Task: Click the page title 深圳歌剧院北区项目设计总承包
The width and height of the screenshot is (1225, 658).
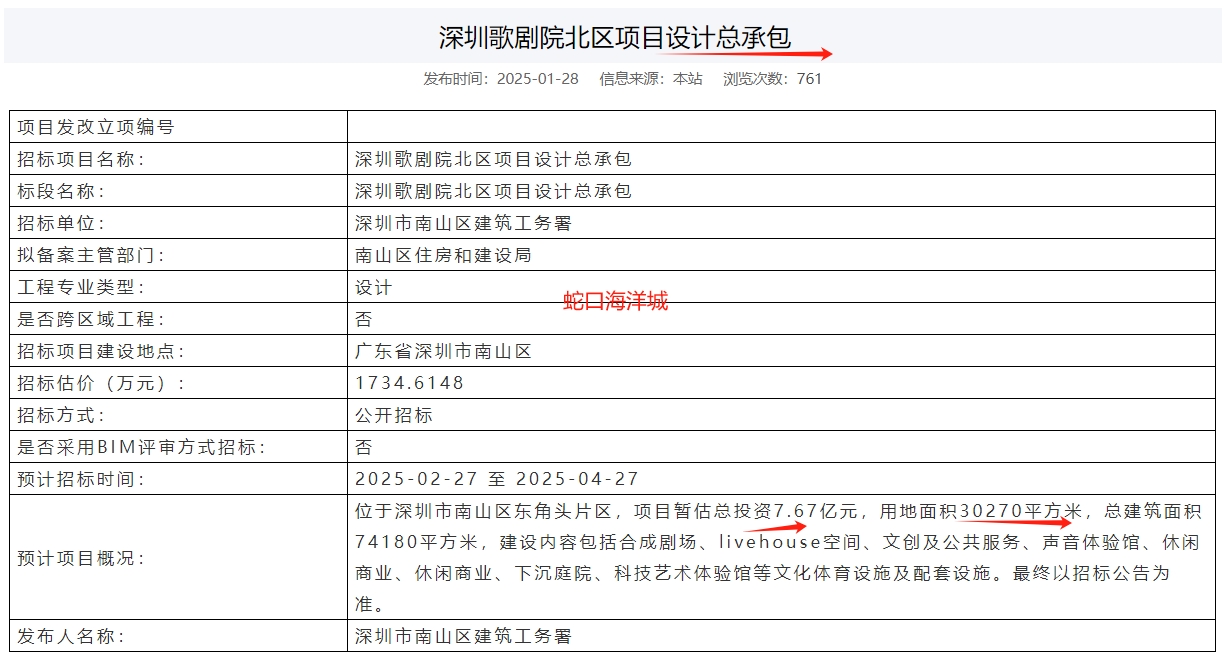Action: 615,37
